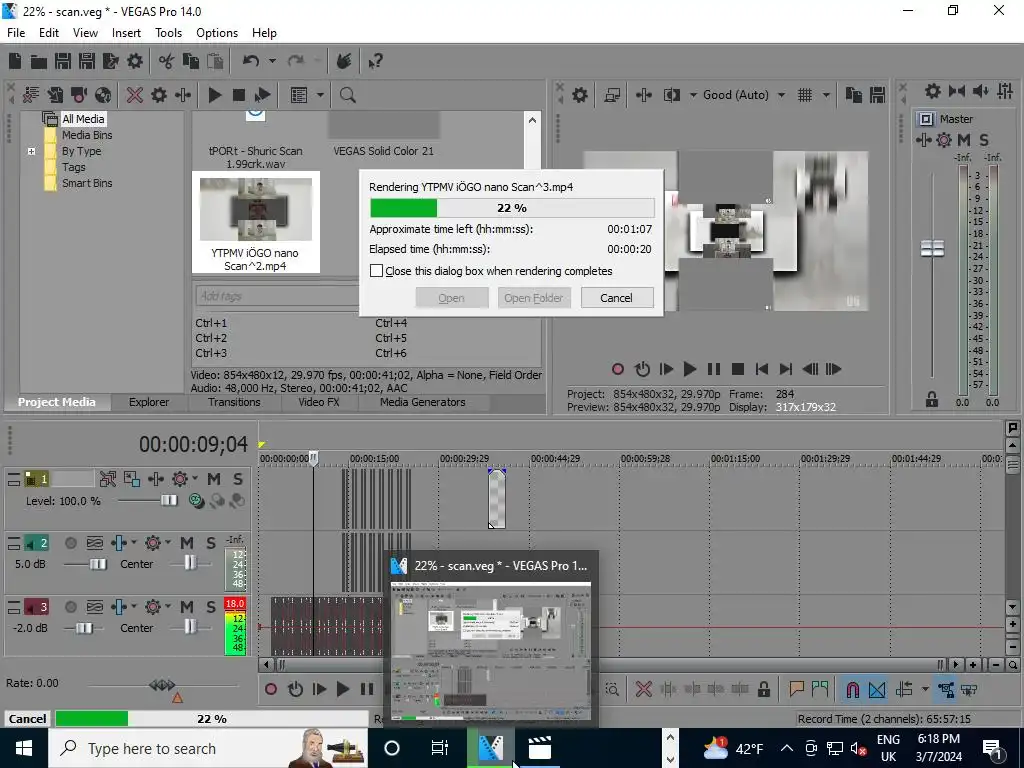1024x768 pixels.
Task: Click the Undo arrow icon
Action: (x=251, y=61)
